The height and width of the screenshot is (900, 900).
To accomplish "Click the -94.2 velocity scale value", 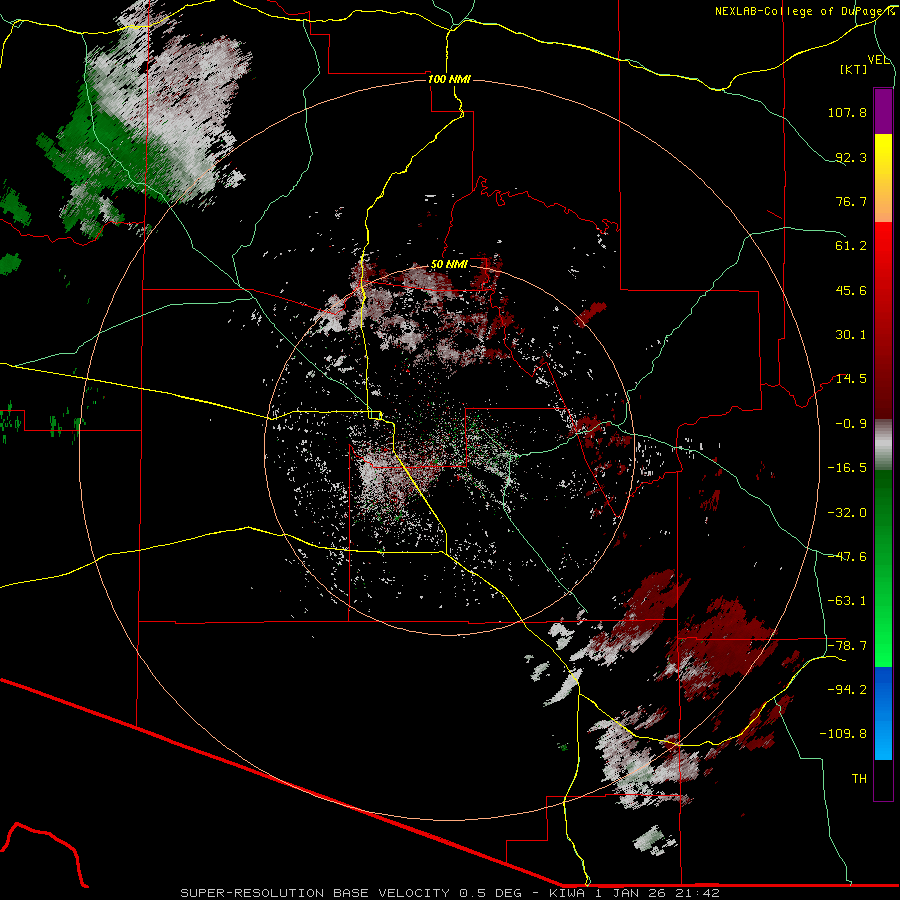I will tap(847, 690).
